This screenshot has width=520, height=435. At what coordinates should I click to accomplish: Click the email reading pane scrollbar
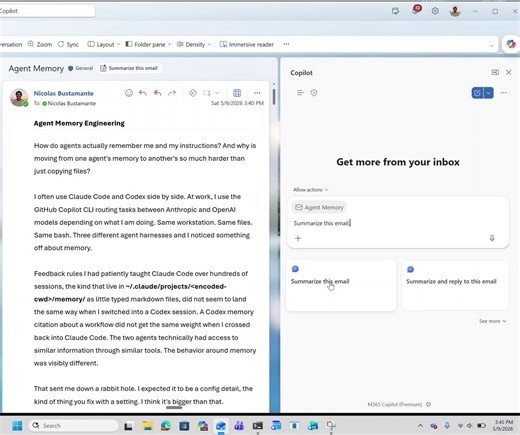coord(274,97)
